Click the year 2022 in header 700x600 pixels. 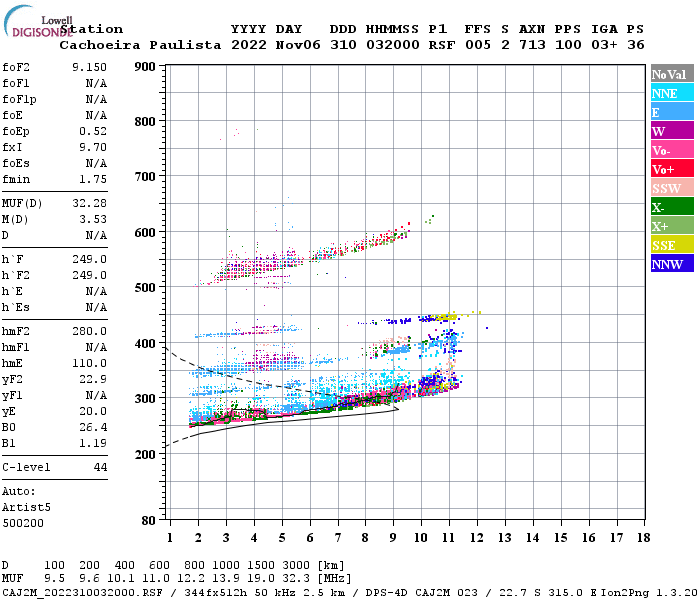point(249,45)
